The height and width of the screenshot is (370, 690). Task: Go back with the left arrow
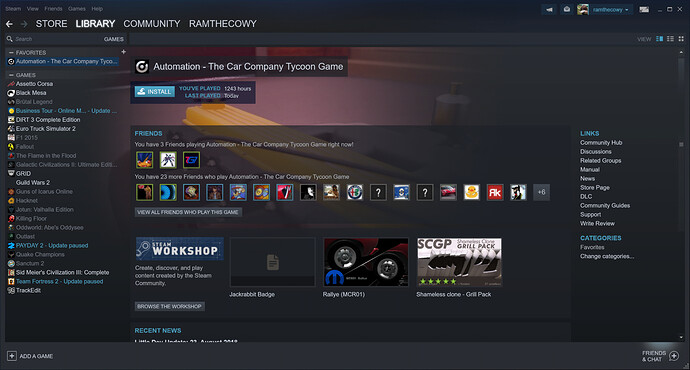click(x=9, y=24)
